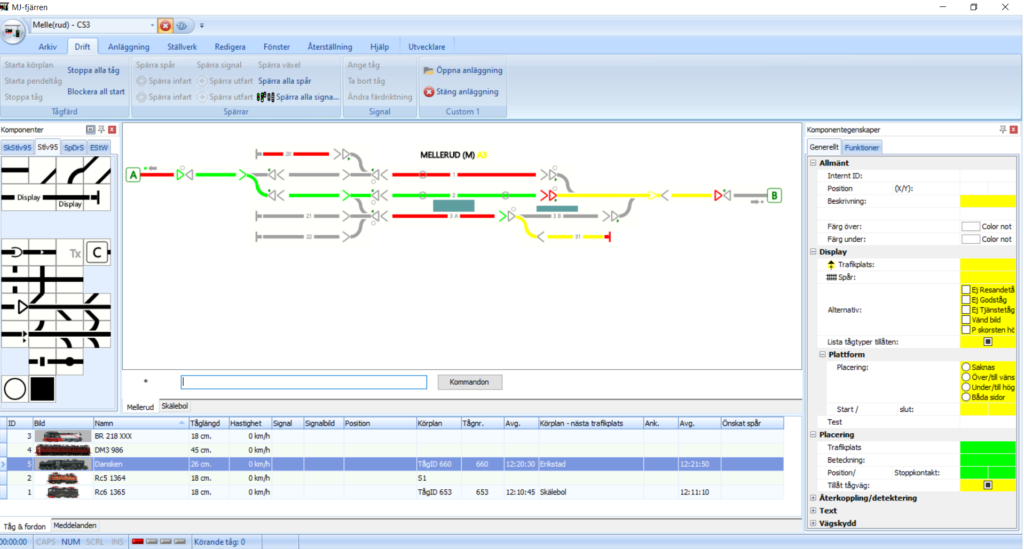Click the red stop icon beside layout dropdown
This screenshot has width=1024, height=549.
tap(165, 25)
